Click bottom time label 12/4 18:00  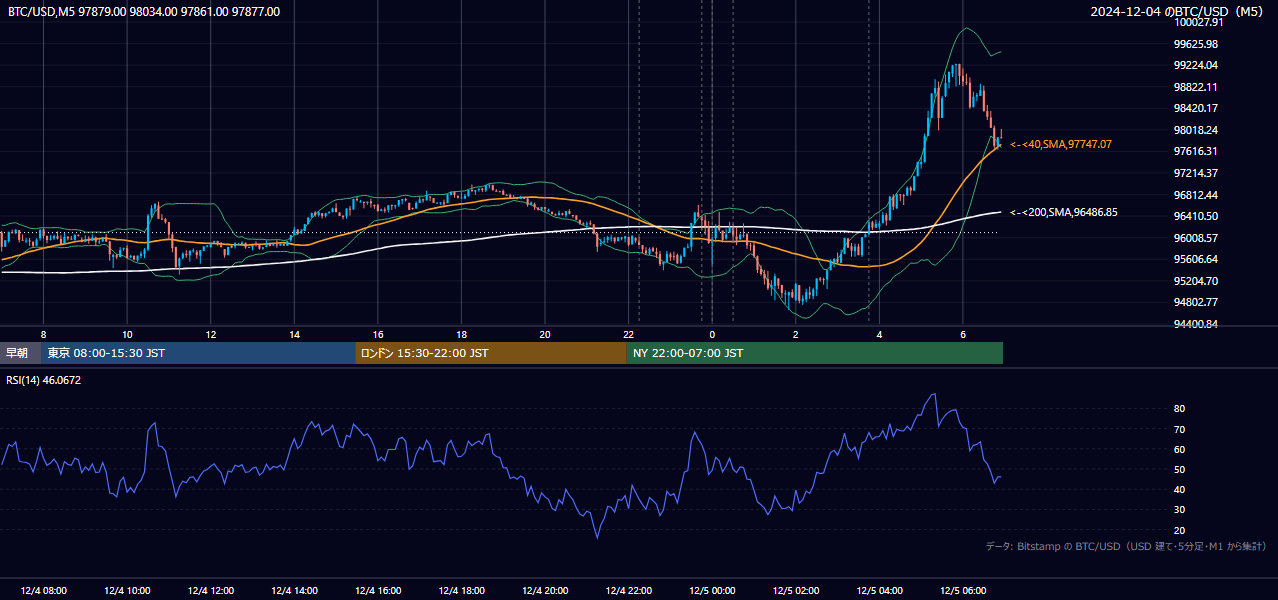click(x=461, y=591)
